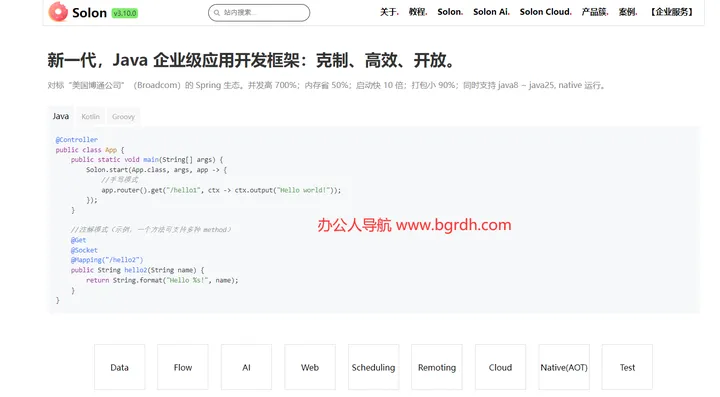Open the Cloud category card

(x=500, y=367)
